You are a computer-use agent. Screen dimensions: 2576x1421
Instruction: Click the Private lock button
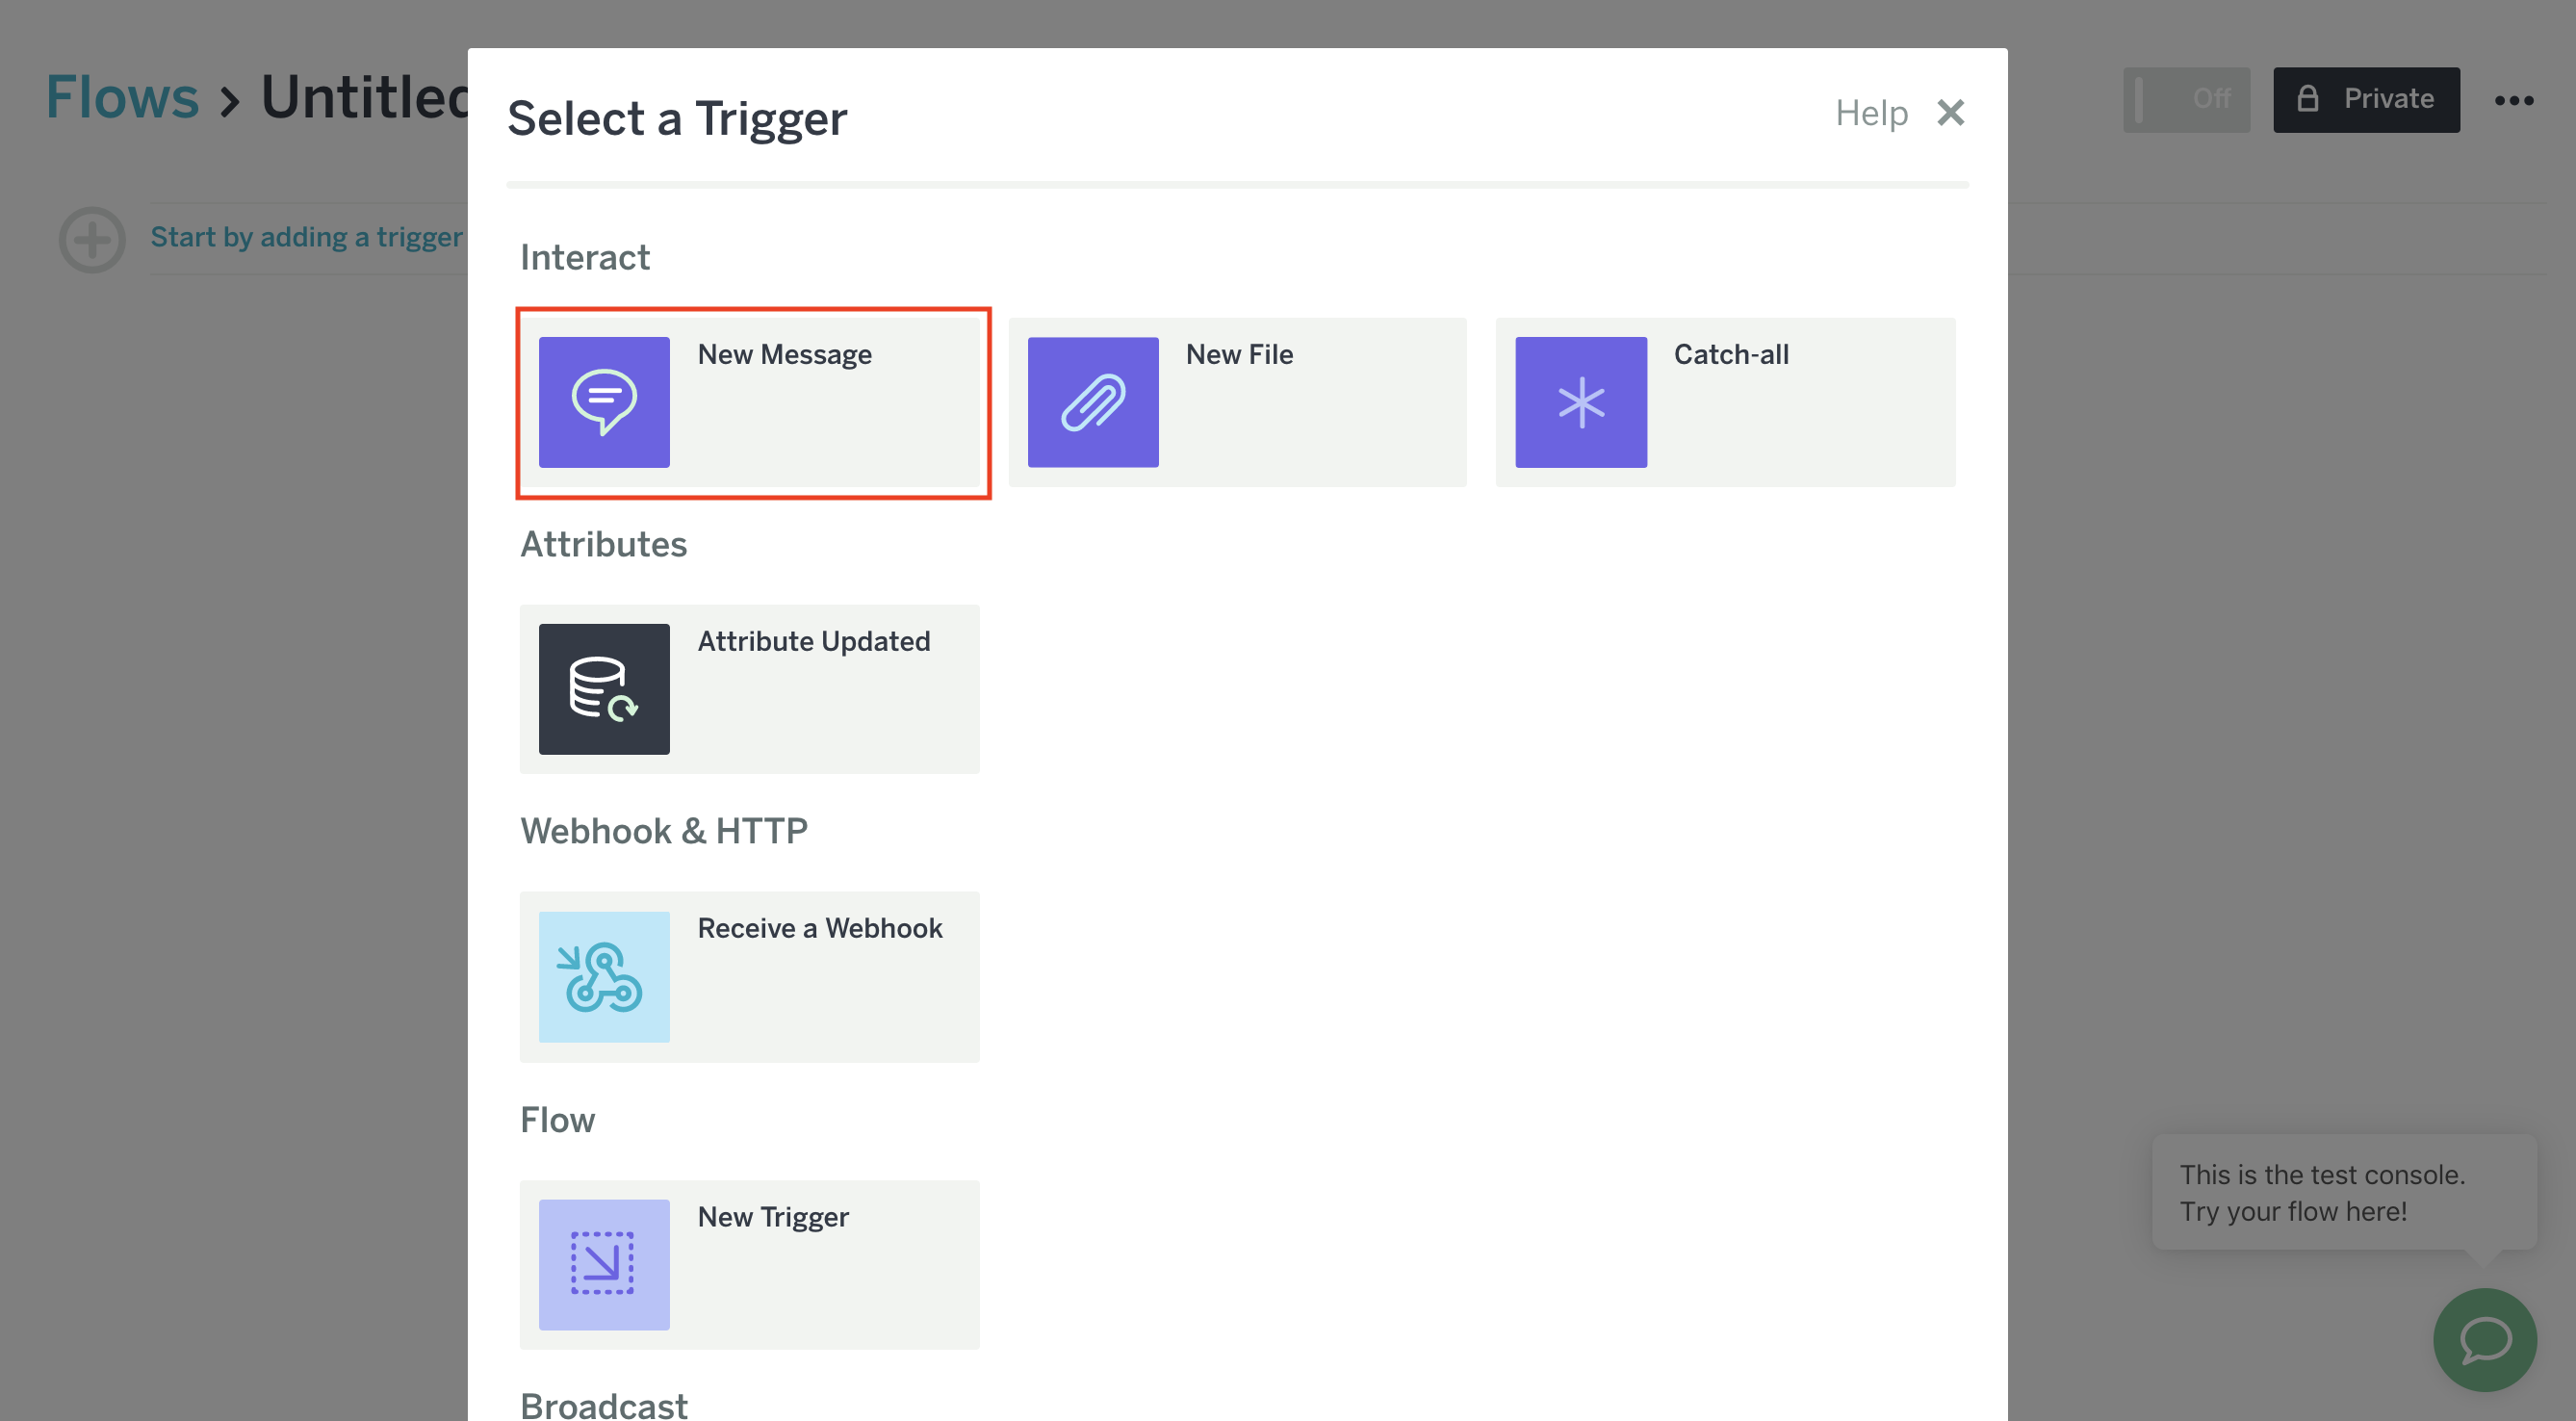2366,99
